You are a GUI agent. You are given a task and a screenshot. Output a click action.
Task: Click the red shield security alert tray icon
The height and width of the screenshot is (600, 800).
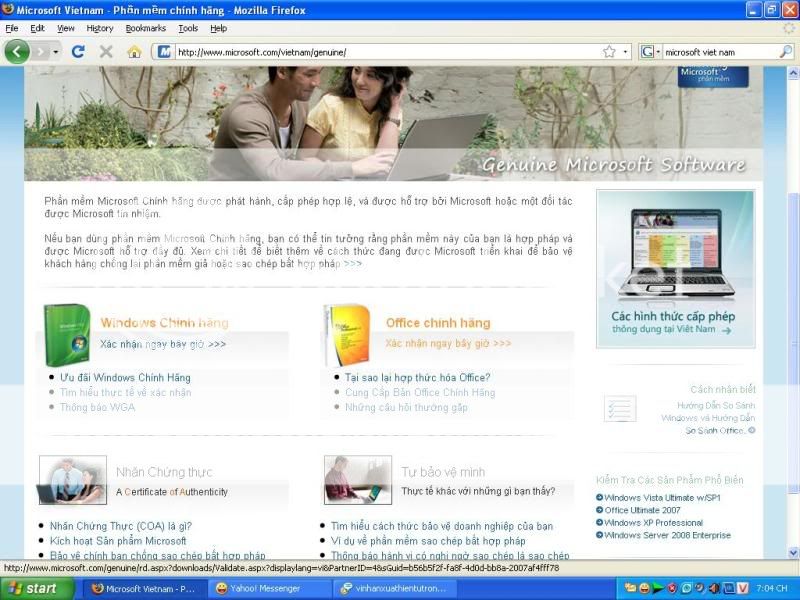[672, 589]
